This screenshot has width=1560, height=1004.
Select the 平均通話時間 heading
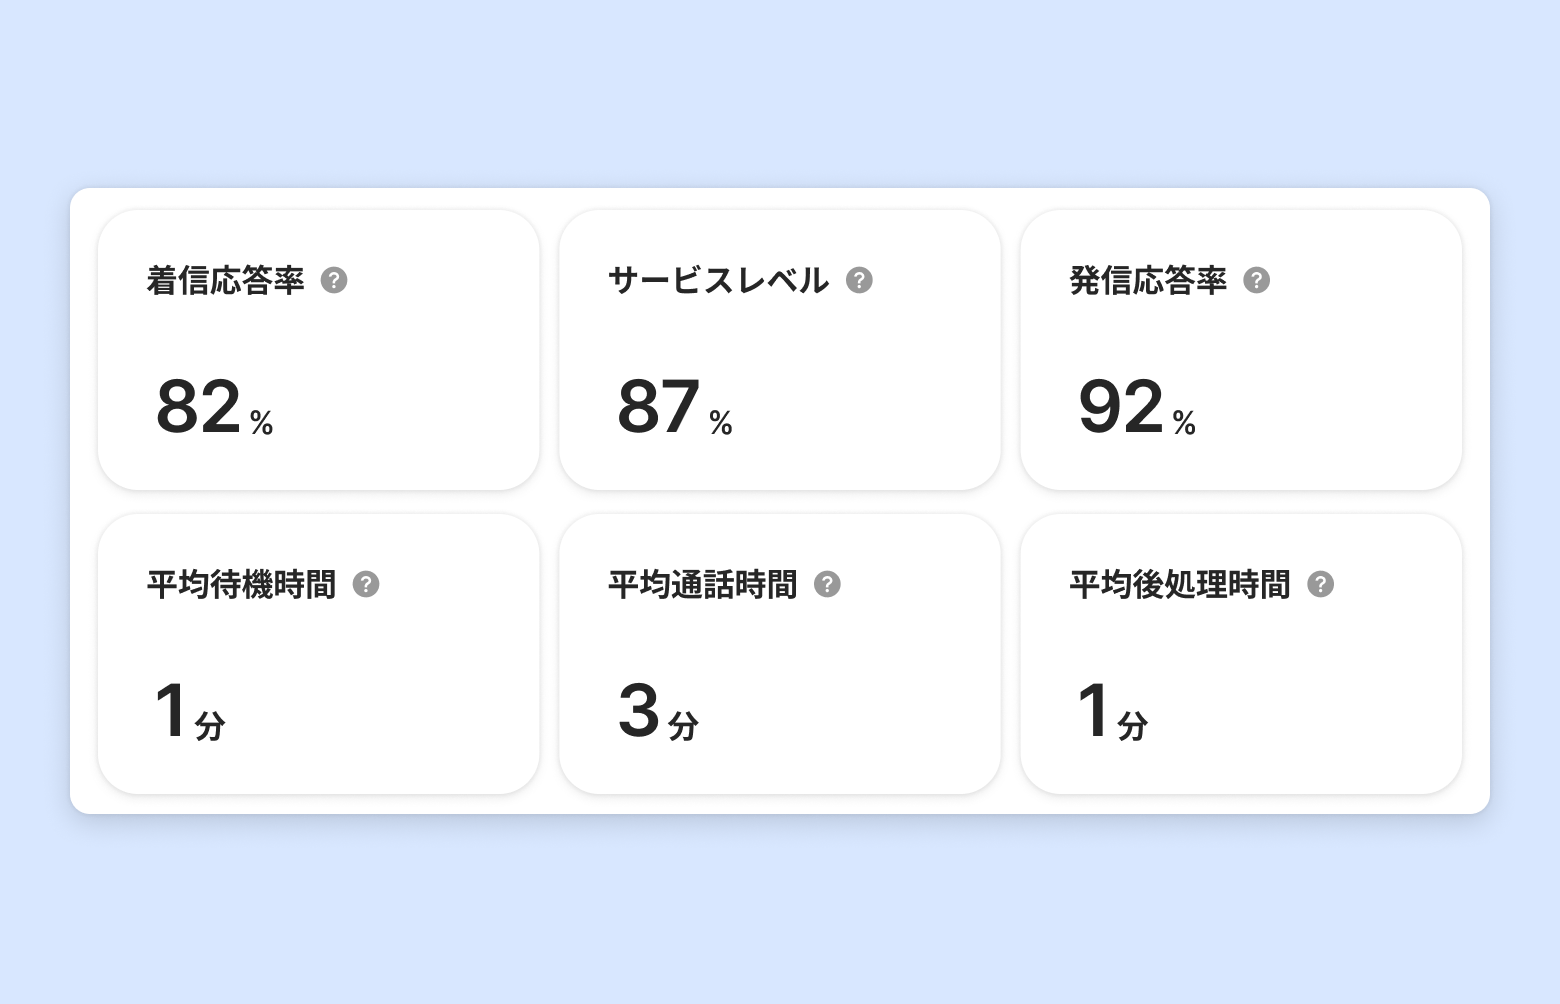tap(702, 585)
